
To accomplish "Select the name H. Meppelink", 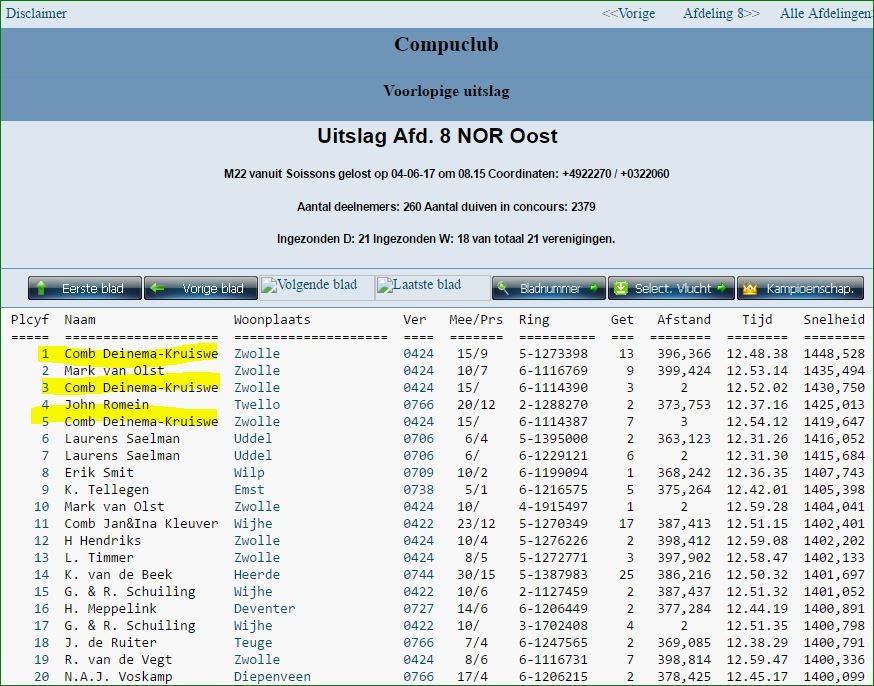I will pyautogui.click(x=110, y=609).
